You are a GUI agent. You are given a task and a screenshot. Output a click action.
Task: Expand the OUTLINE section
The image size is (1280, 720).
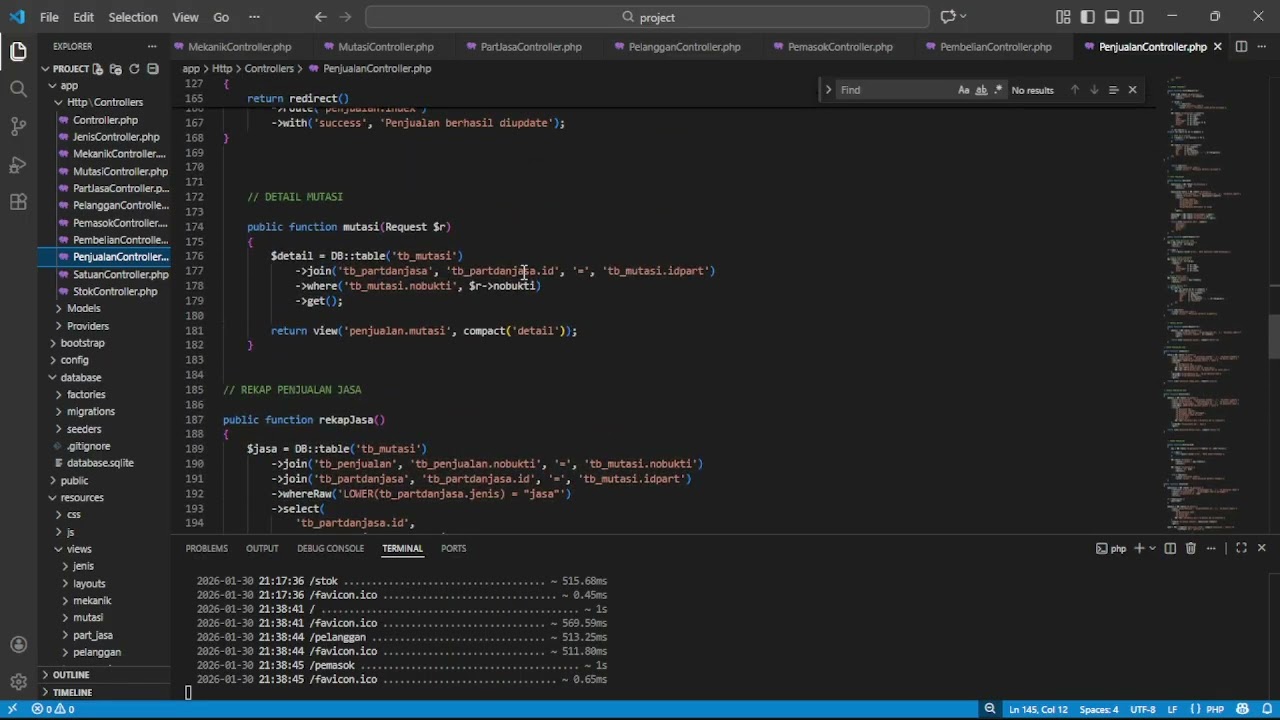pyautogui.click(x=45, y=675)
